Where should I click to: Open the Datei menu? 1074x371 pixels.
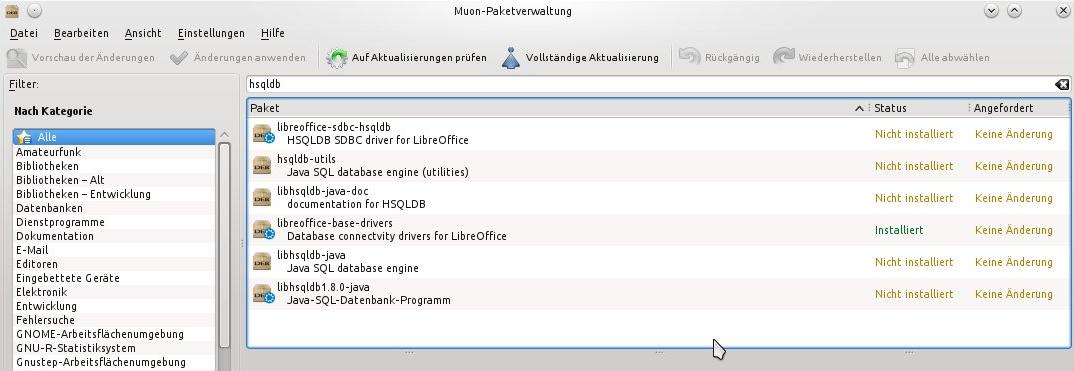click(x=24, y=33)
